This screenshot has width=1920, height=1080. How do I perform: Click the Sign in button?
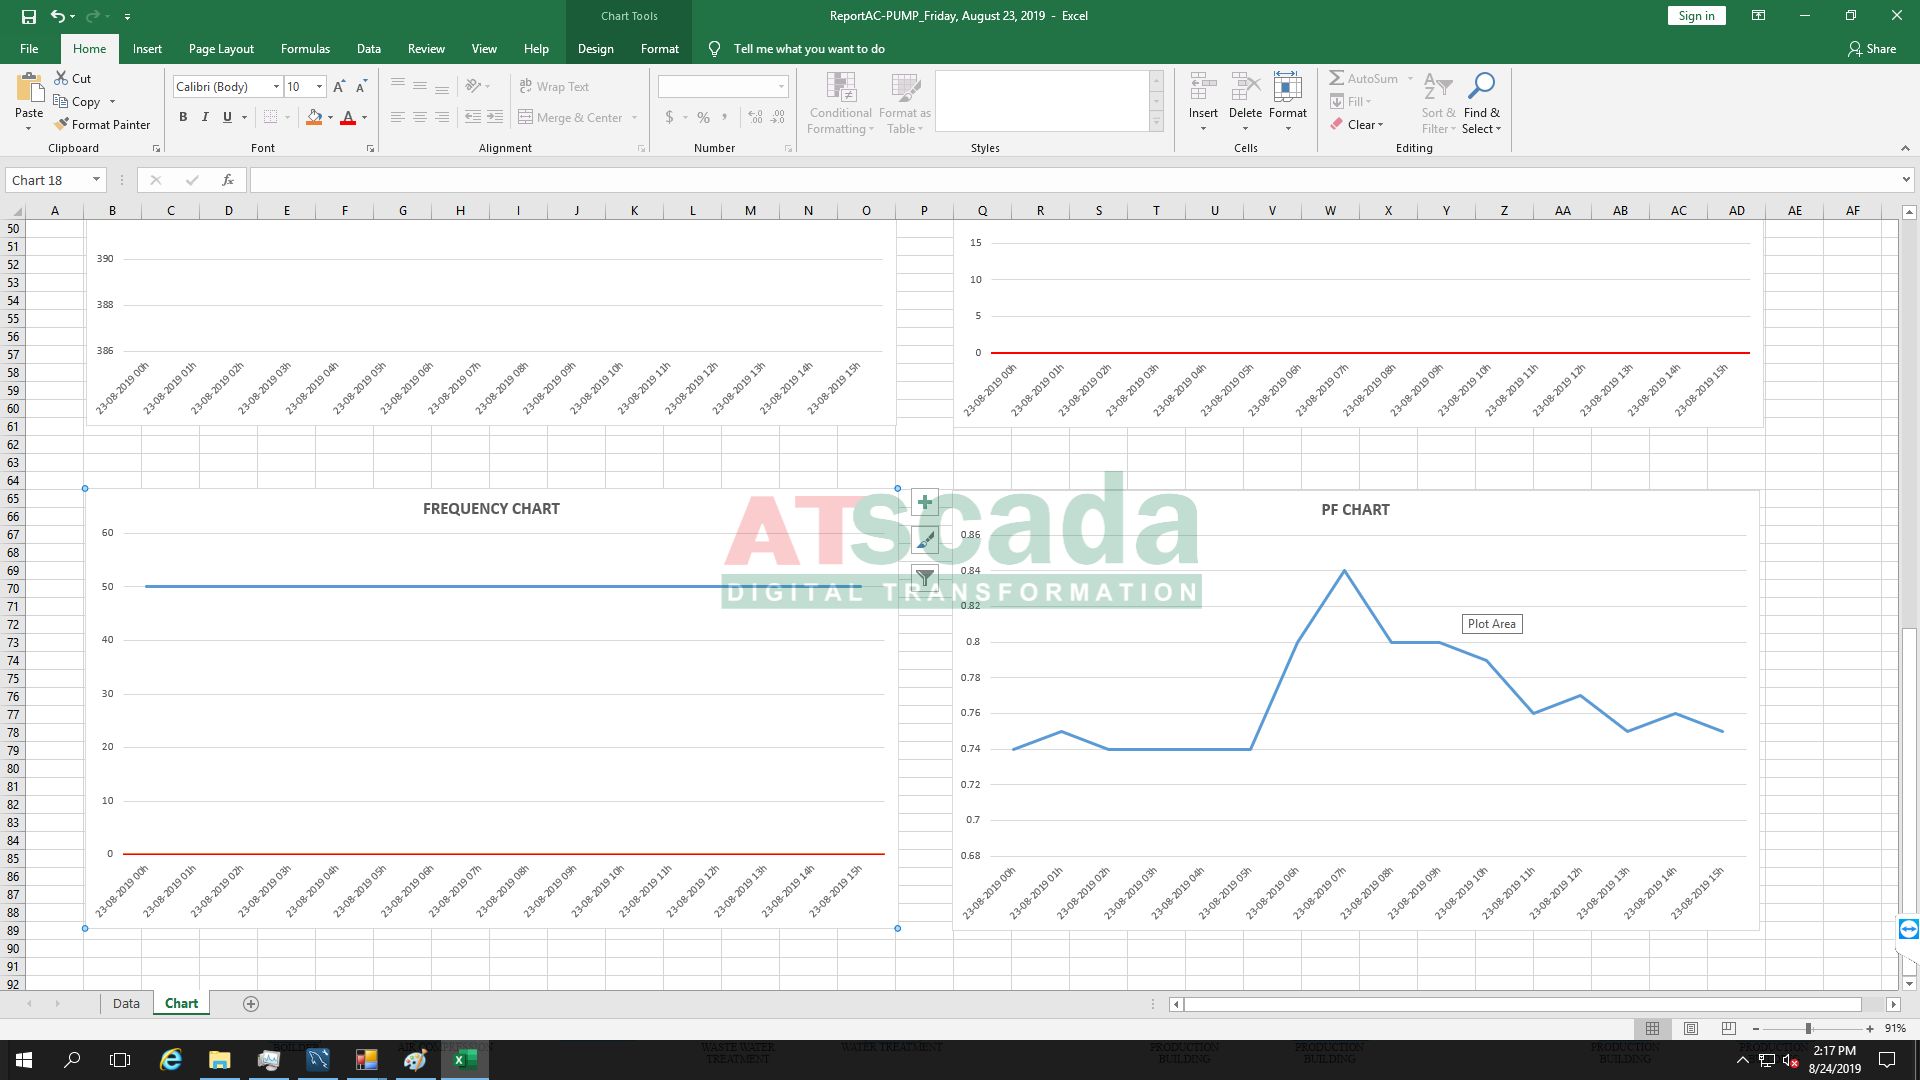coord(1696,16)
